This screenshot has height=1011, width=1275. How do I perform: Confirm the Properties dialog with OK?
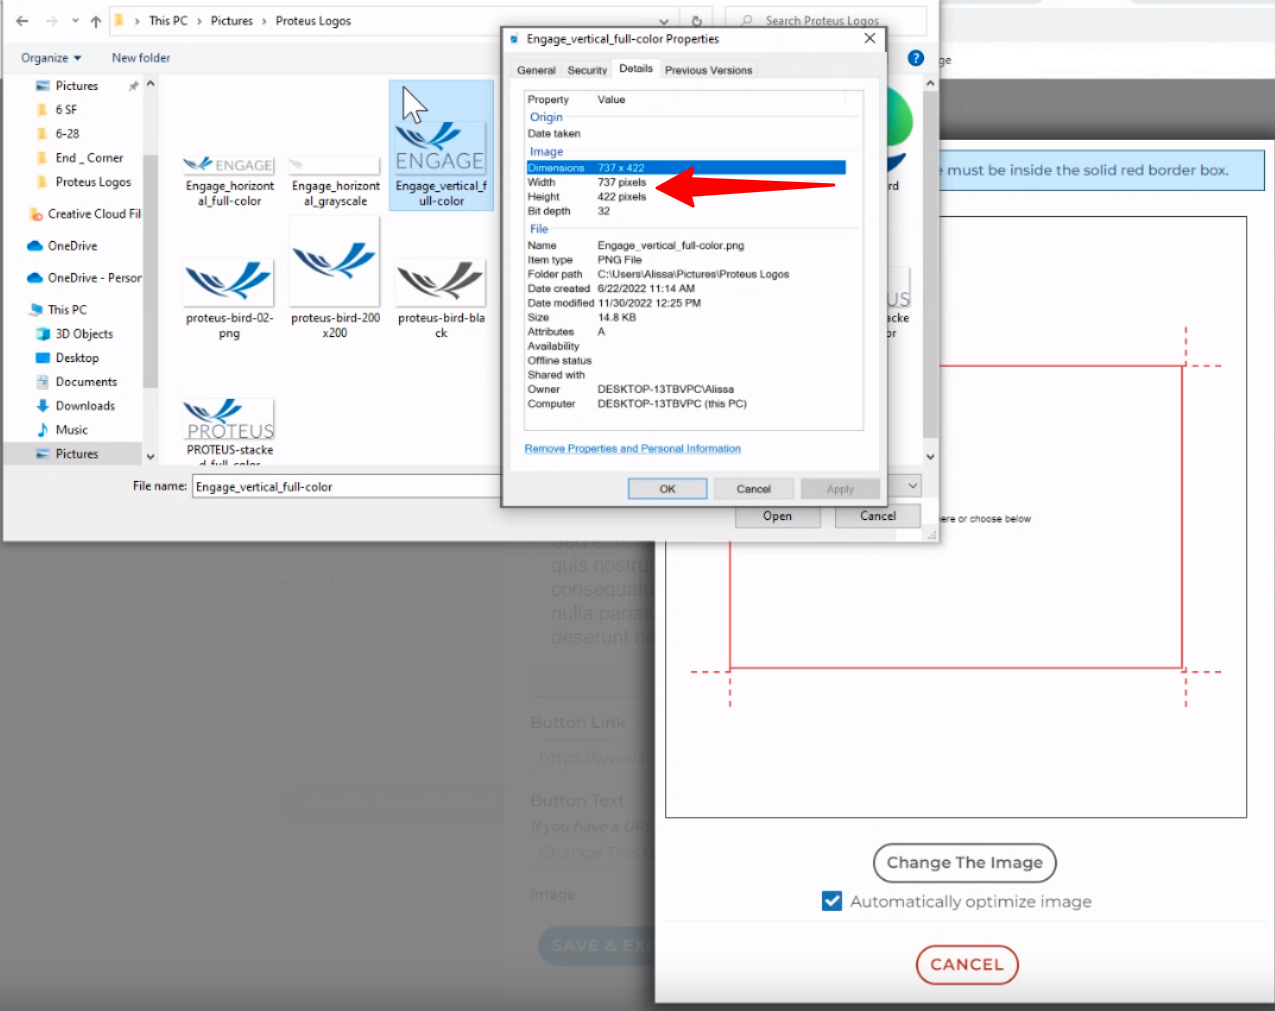tap(667, 489)
